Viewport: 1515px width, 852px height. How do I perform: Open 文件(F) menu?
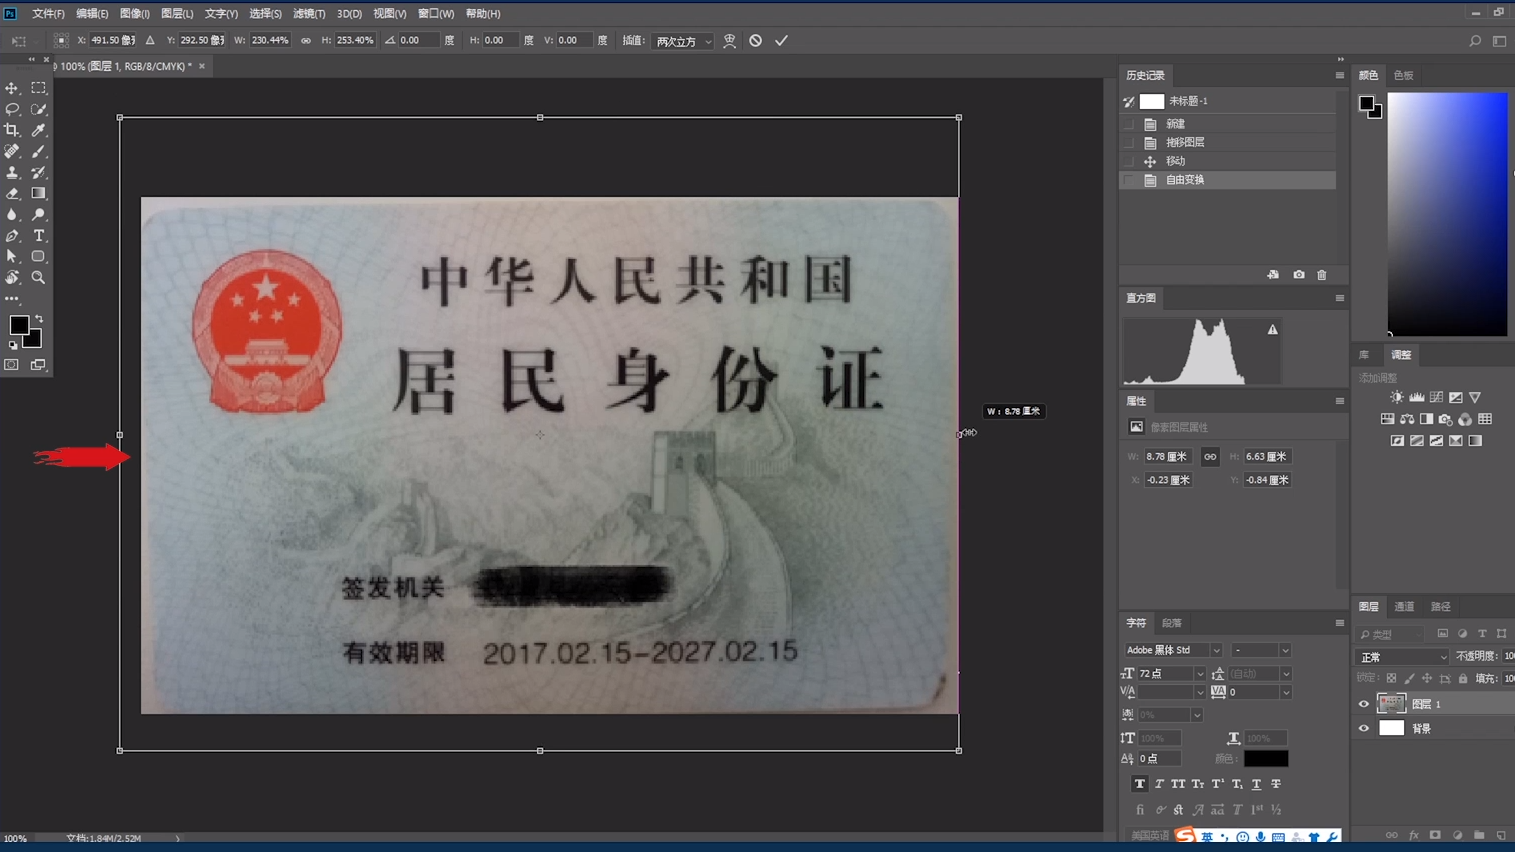(48, 14)
